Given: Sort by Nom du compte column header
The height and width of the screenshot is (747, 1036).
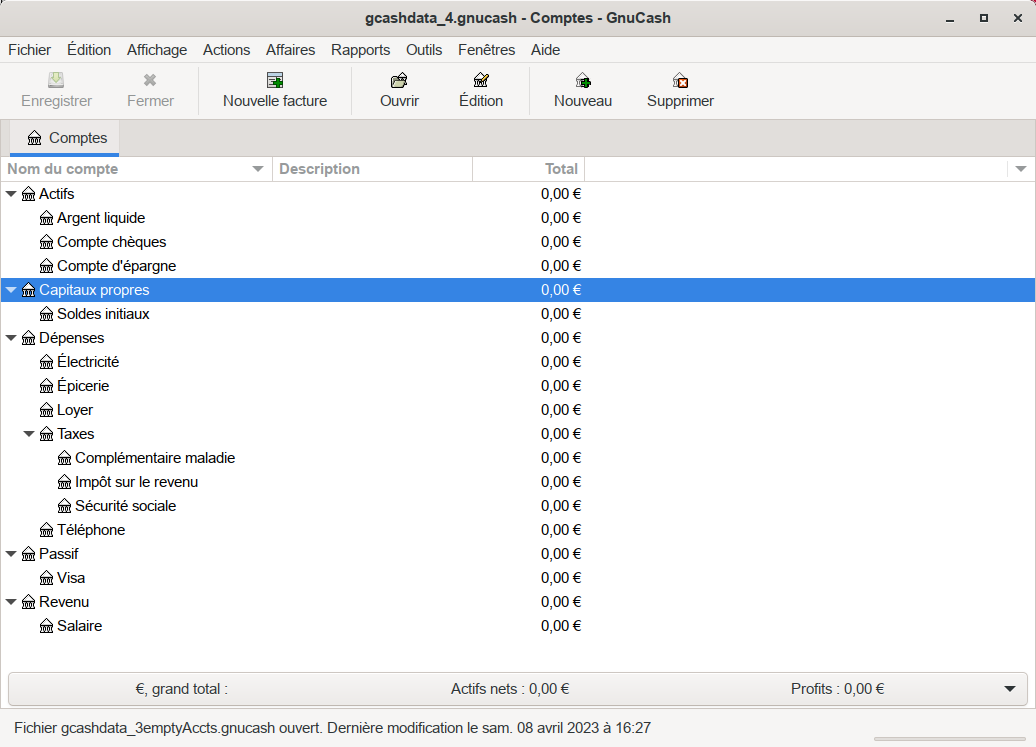Looking at the screenshot, I should point(130,169).
